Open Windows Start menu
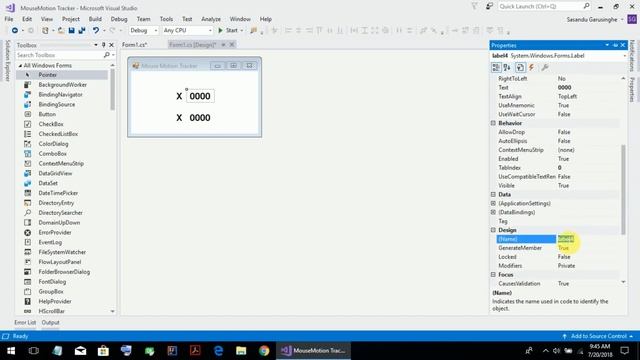The image size is (640, 360). (x=11, y=351)
